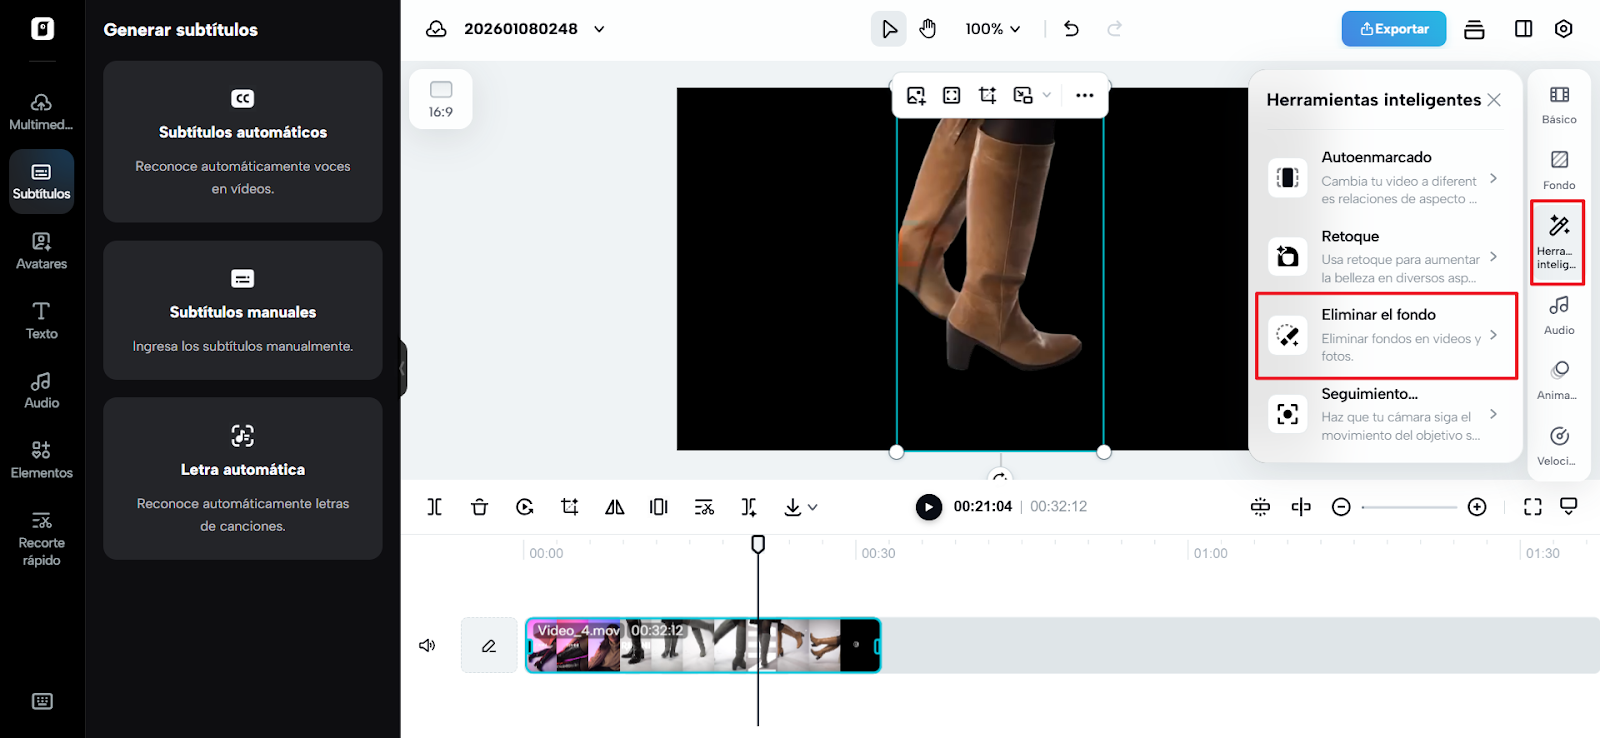Click the split clip tool icon
Viewport: 1600px width, 738px height.
(x=435, y=507)
